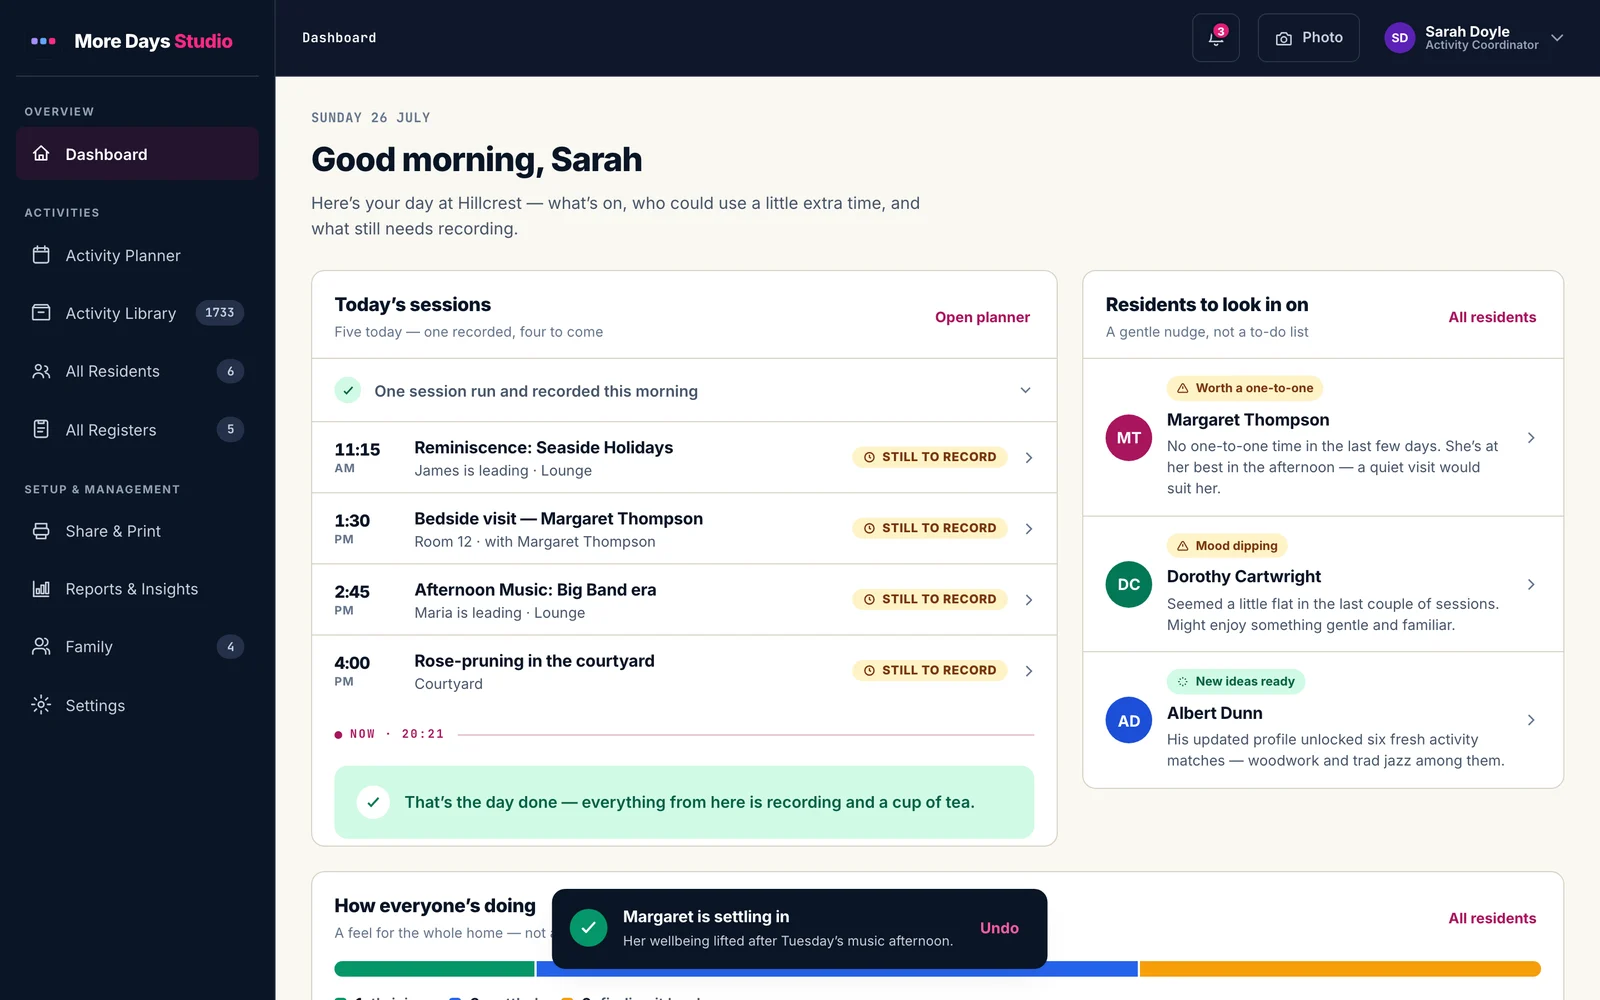Click Sarah Doyle's SD avatar
Screen dimensions: 1600x1000
point(1399,38)
